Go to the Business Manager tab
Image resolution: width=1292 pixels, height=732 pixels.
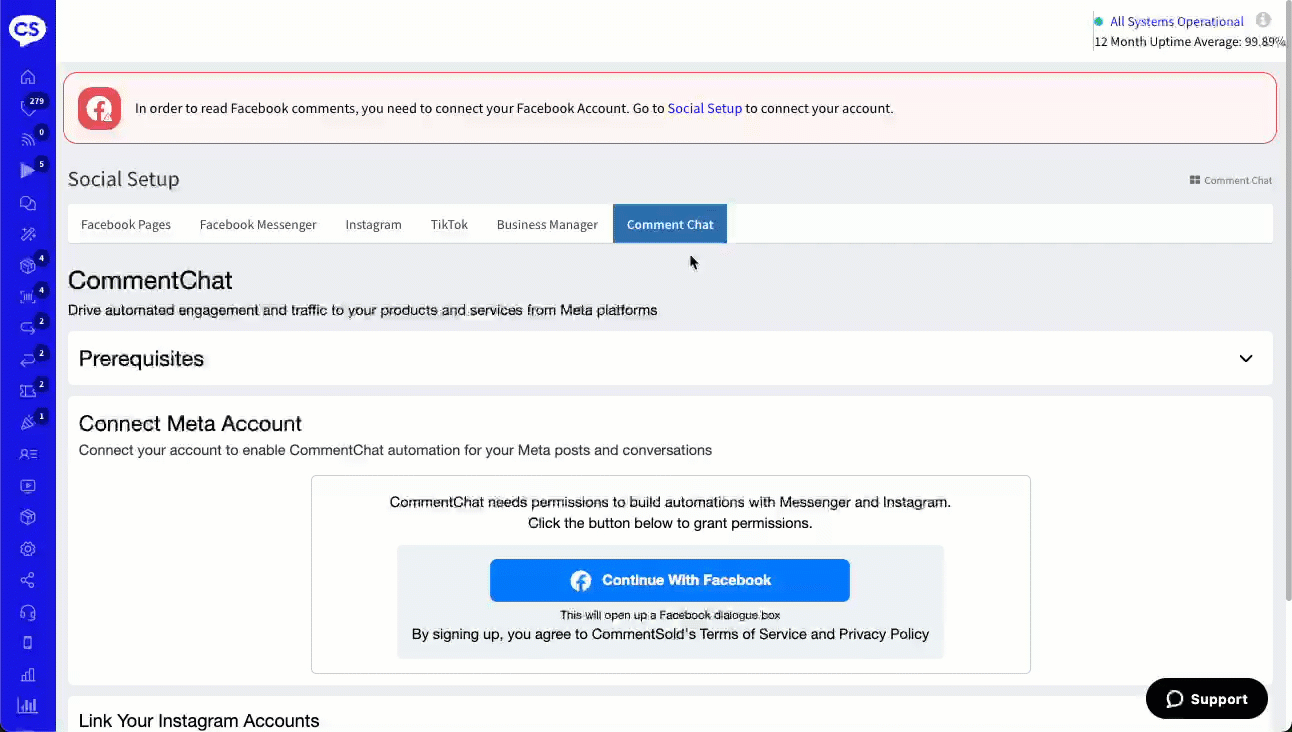(x=547, y=225)
